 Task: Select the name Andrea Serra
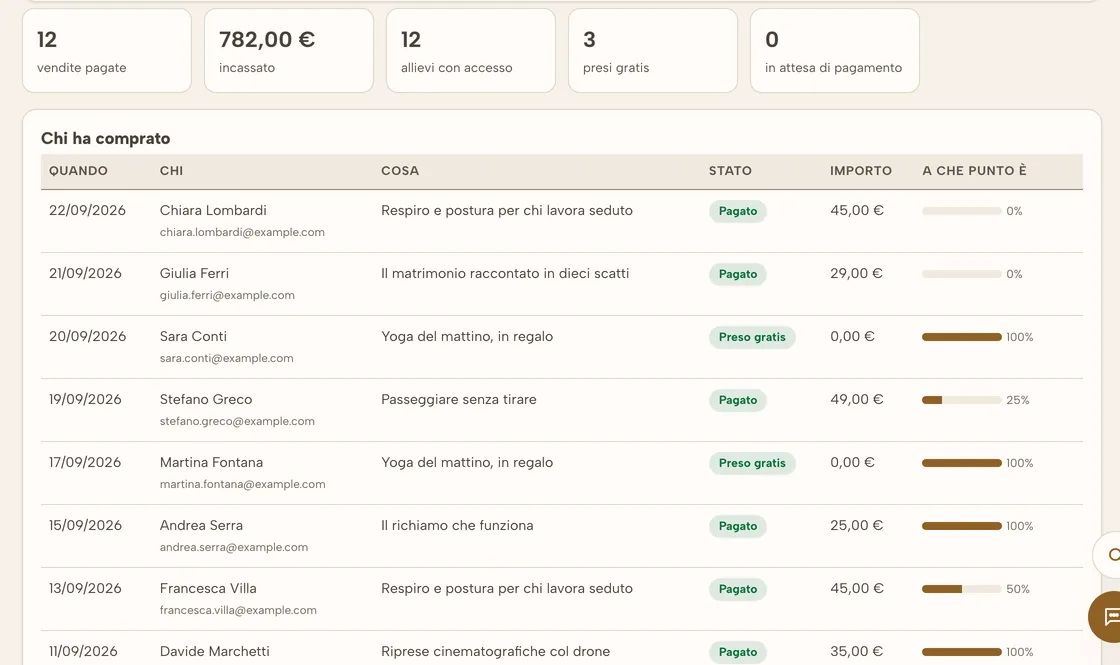[x=201, y=525]
